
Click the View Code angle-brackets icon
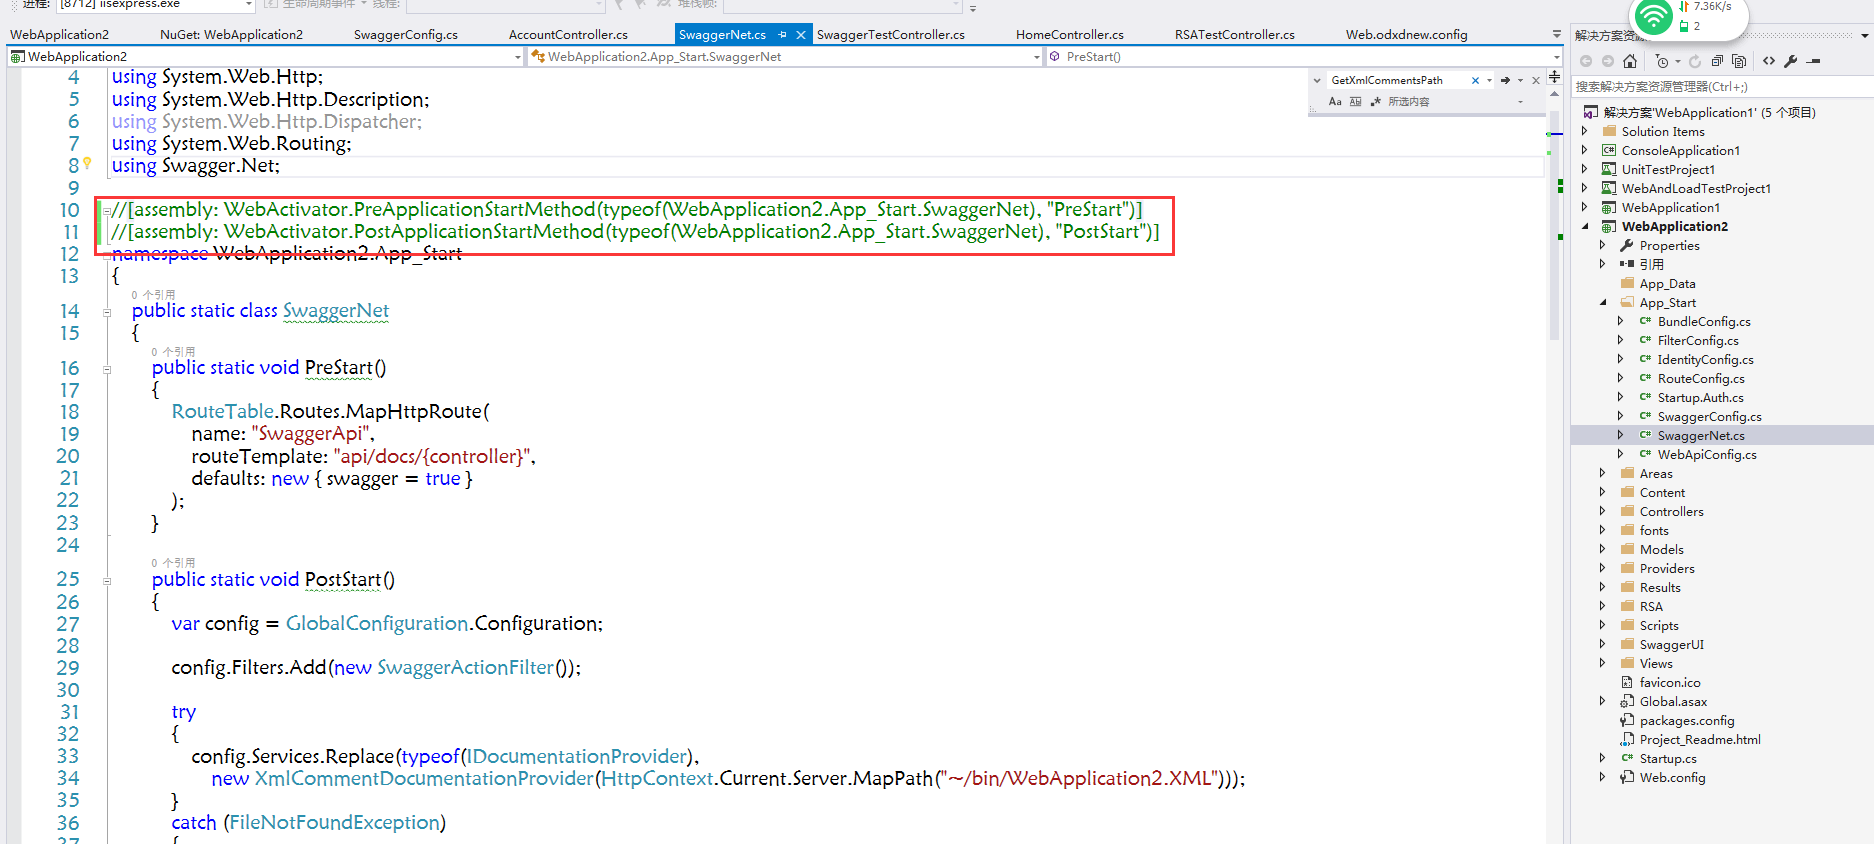point(1769,61)
